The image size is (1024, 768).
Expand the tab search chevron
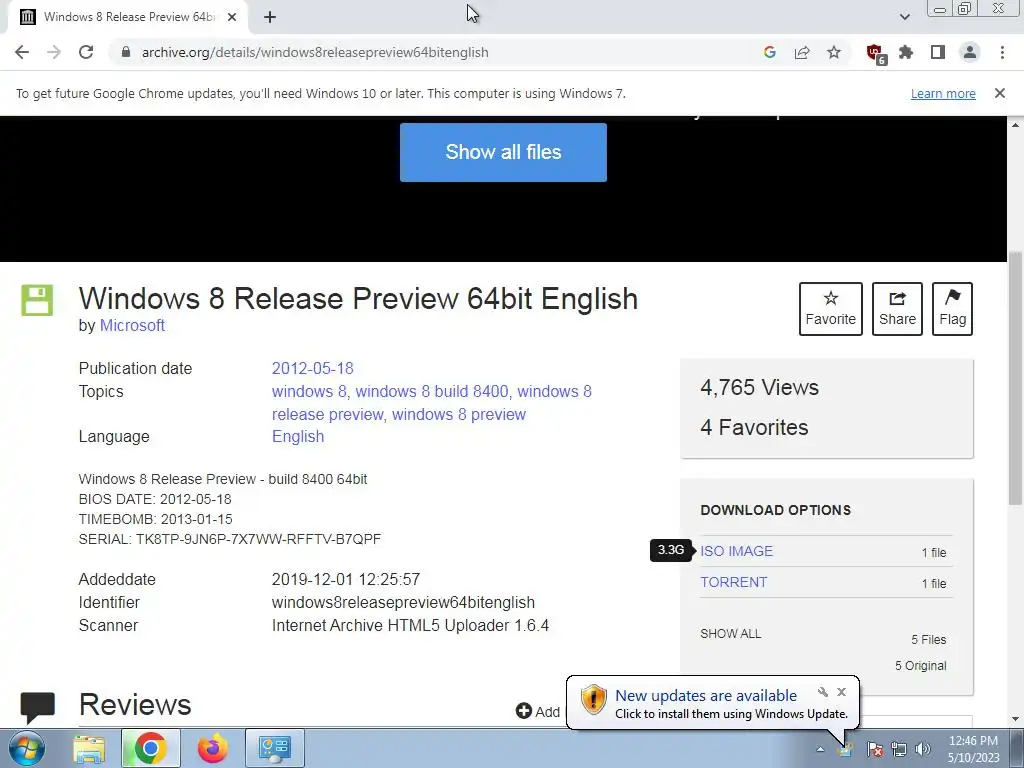click(x=904, y=17)
